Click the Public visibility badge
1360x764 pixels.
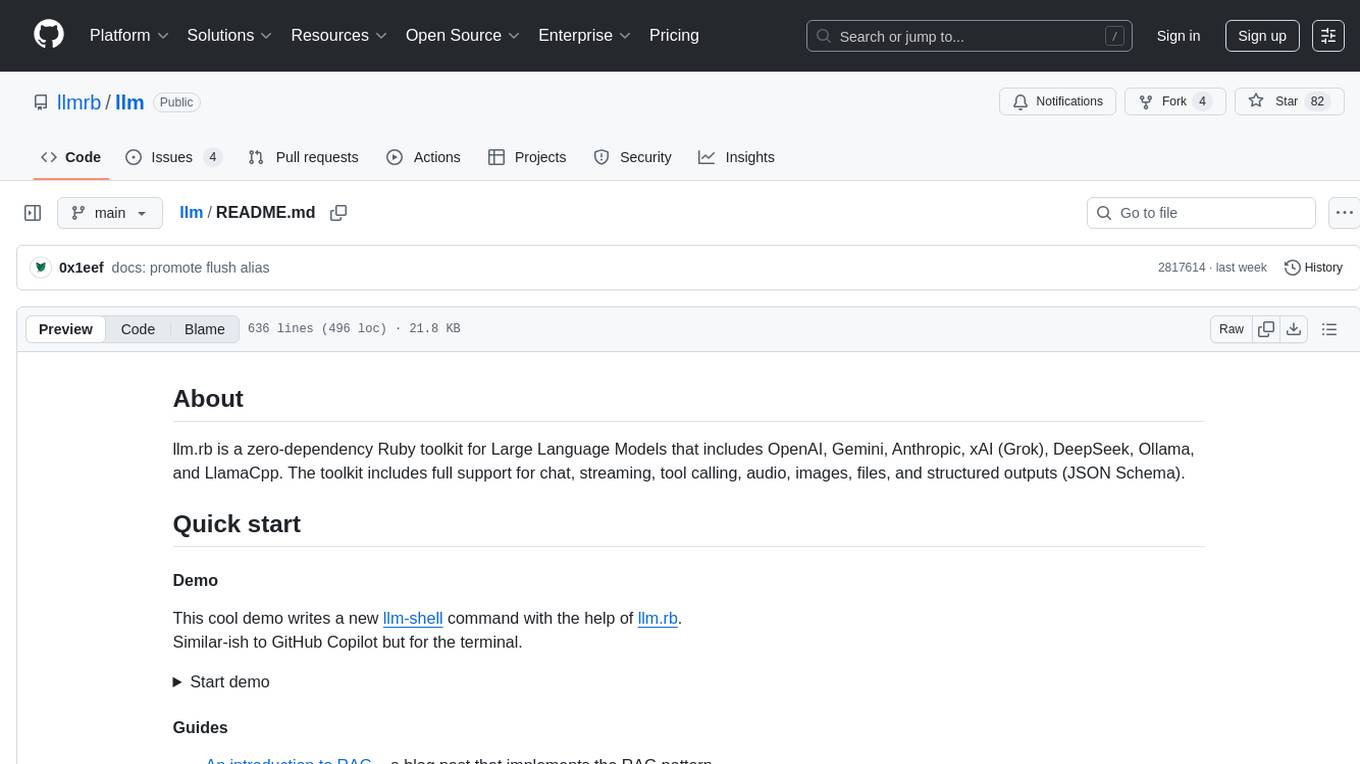click(177, 102)
